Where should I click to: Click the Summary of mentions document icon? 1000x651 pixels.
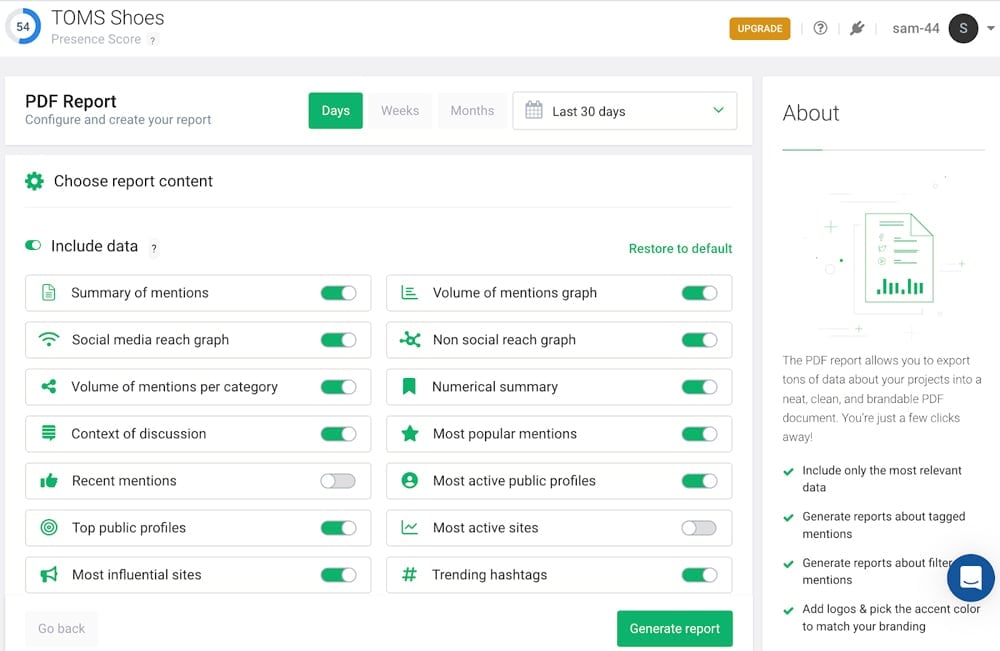tap(48, 293)
